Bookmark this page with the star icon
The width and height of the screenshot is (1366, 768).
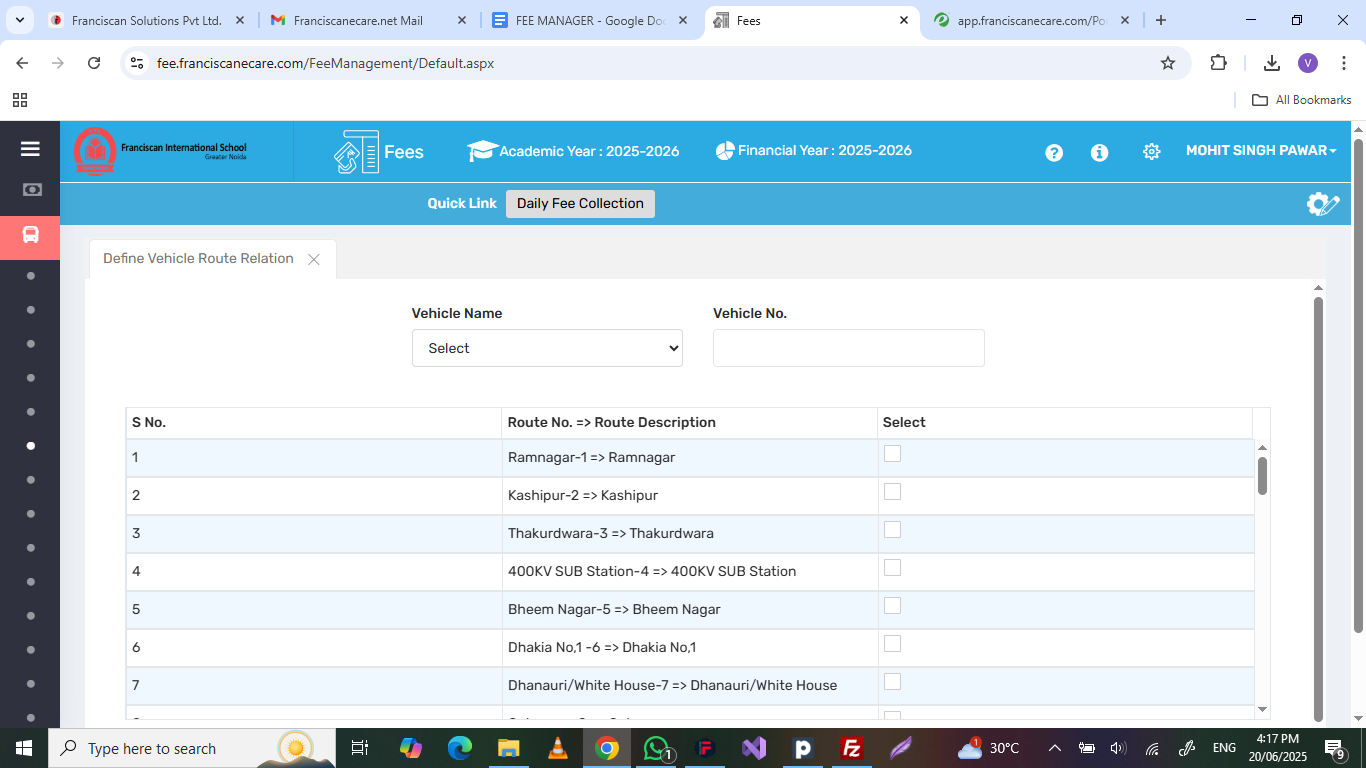tap(1167, 63)
